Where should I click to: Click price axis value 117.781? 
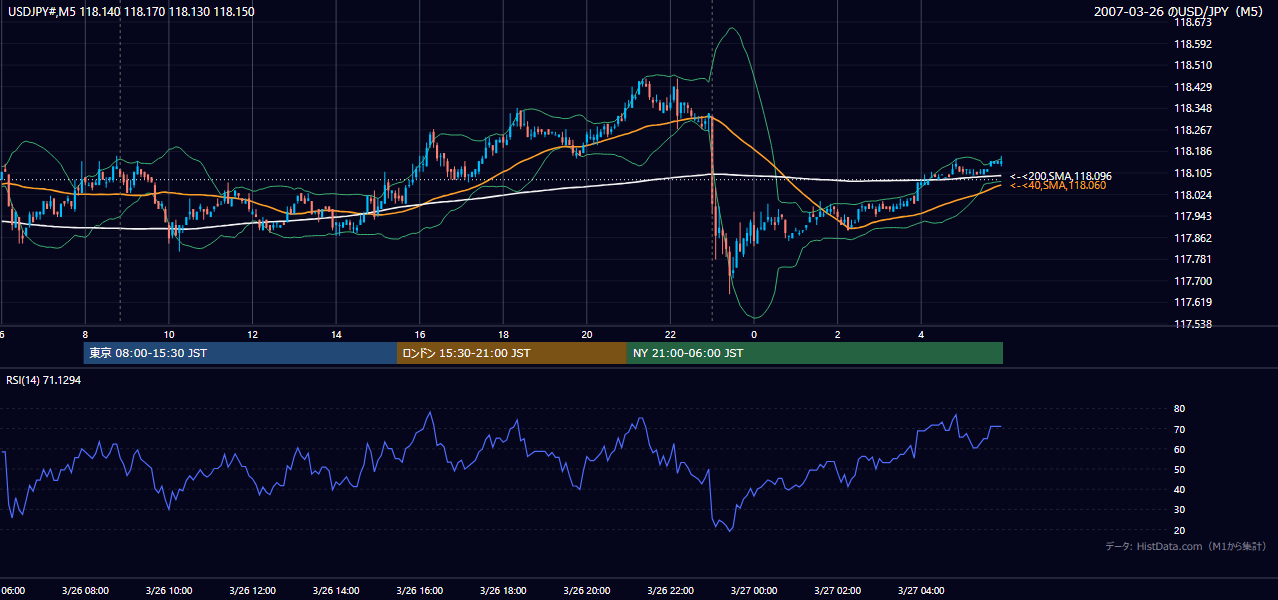pyautogui.click(x=1193, y=260)
